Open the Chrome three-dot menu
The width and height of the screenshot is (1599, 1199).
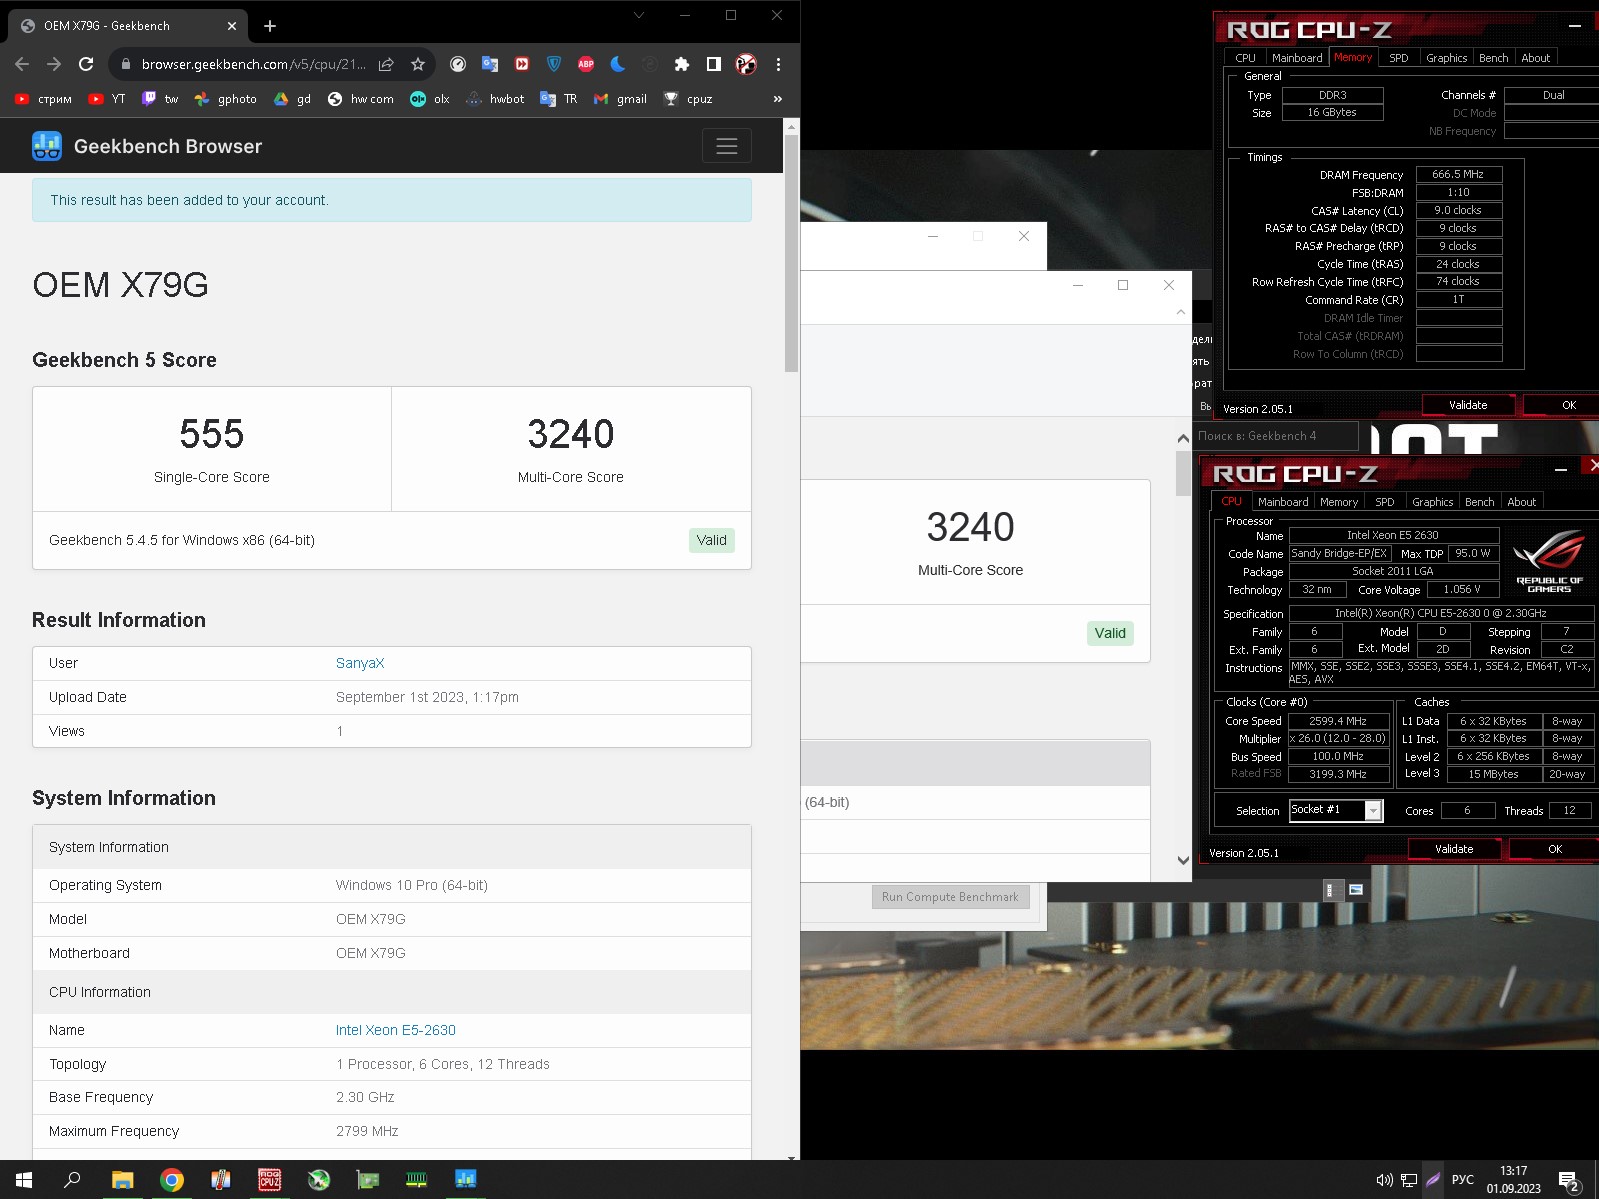click(x=778, y=64)
